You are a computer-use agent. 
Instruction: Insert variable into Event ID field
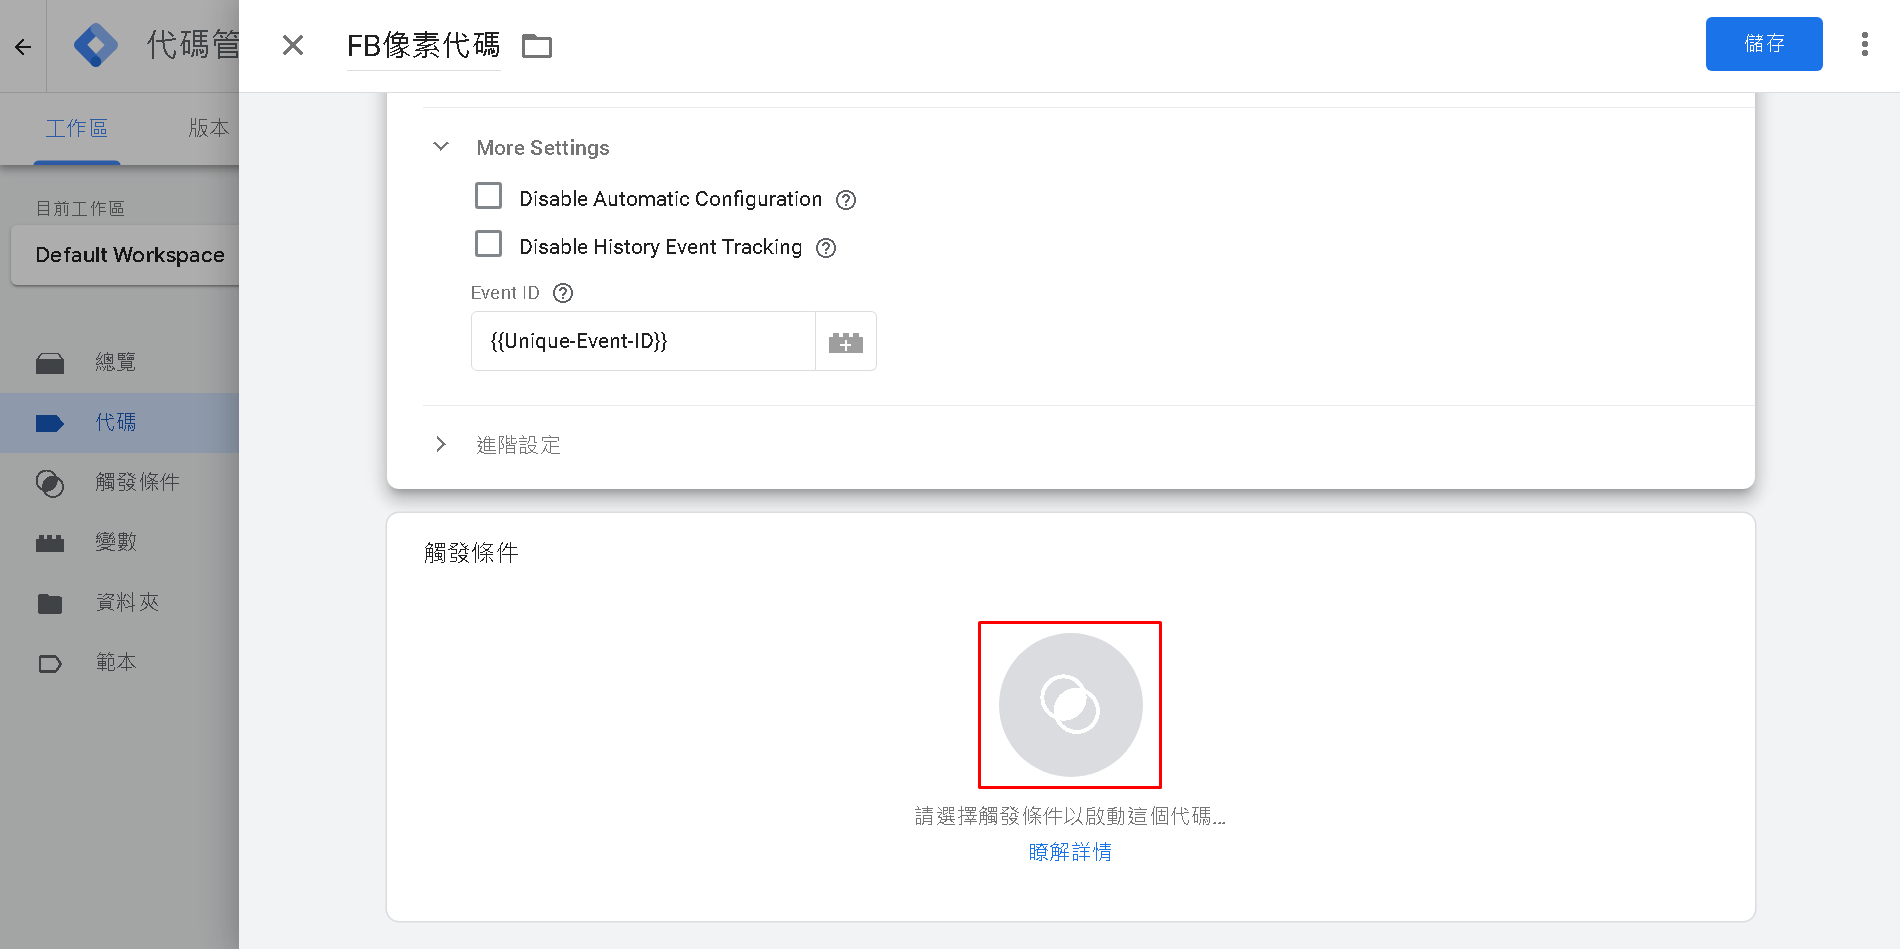846,342
